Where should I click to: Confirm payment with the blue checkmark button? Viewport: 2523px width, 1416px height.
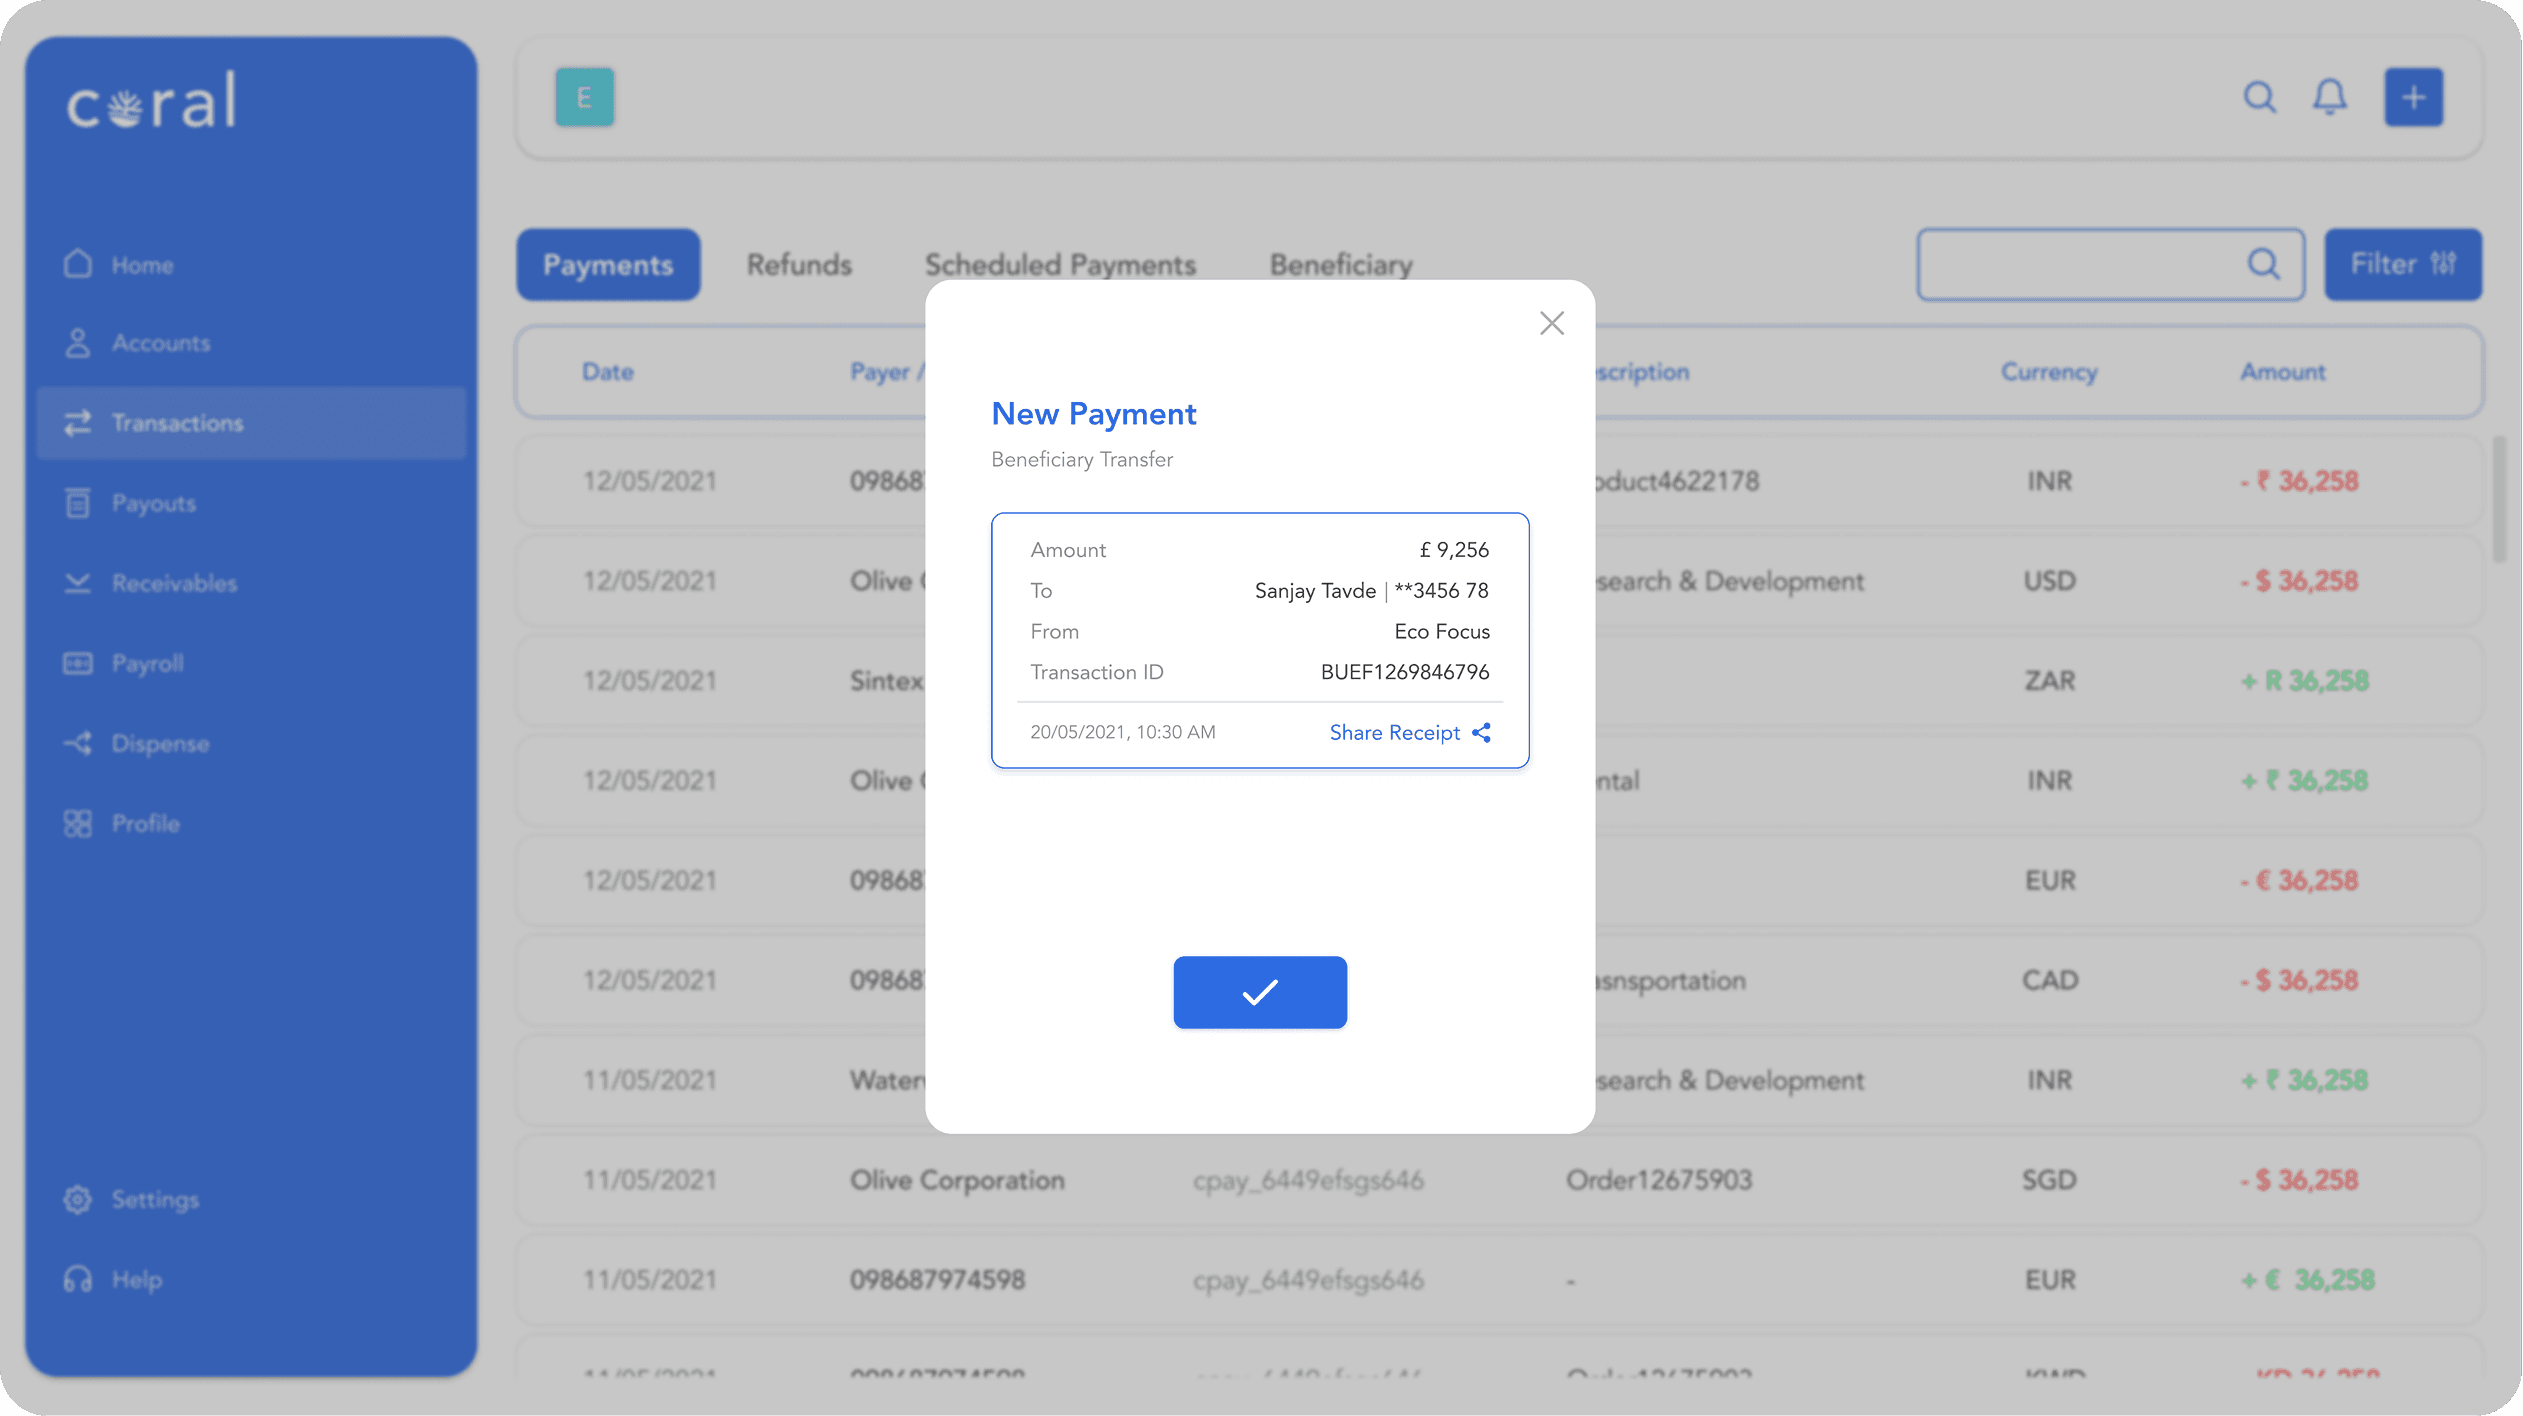click(1259, 992)
